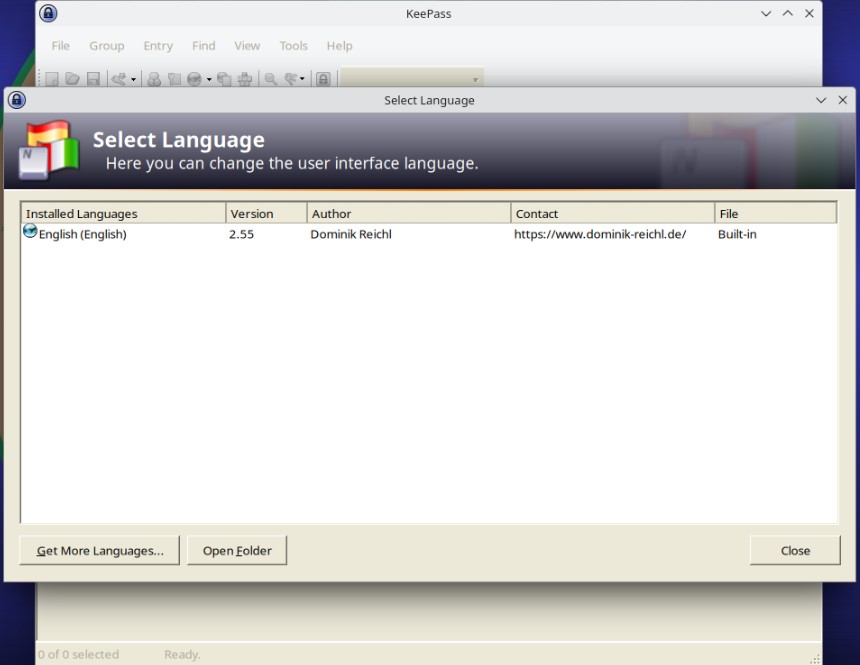Close the Select Language dialog with X
Screen dimensions: 860x665
pos(842,100)
